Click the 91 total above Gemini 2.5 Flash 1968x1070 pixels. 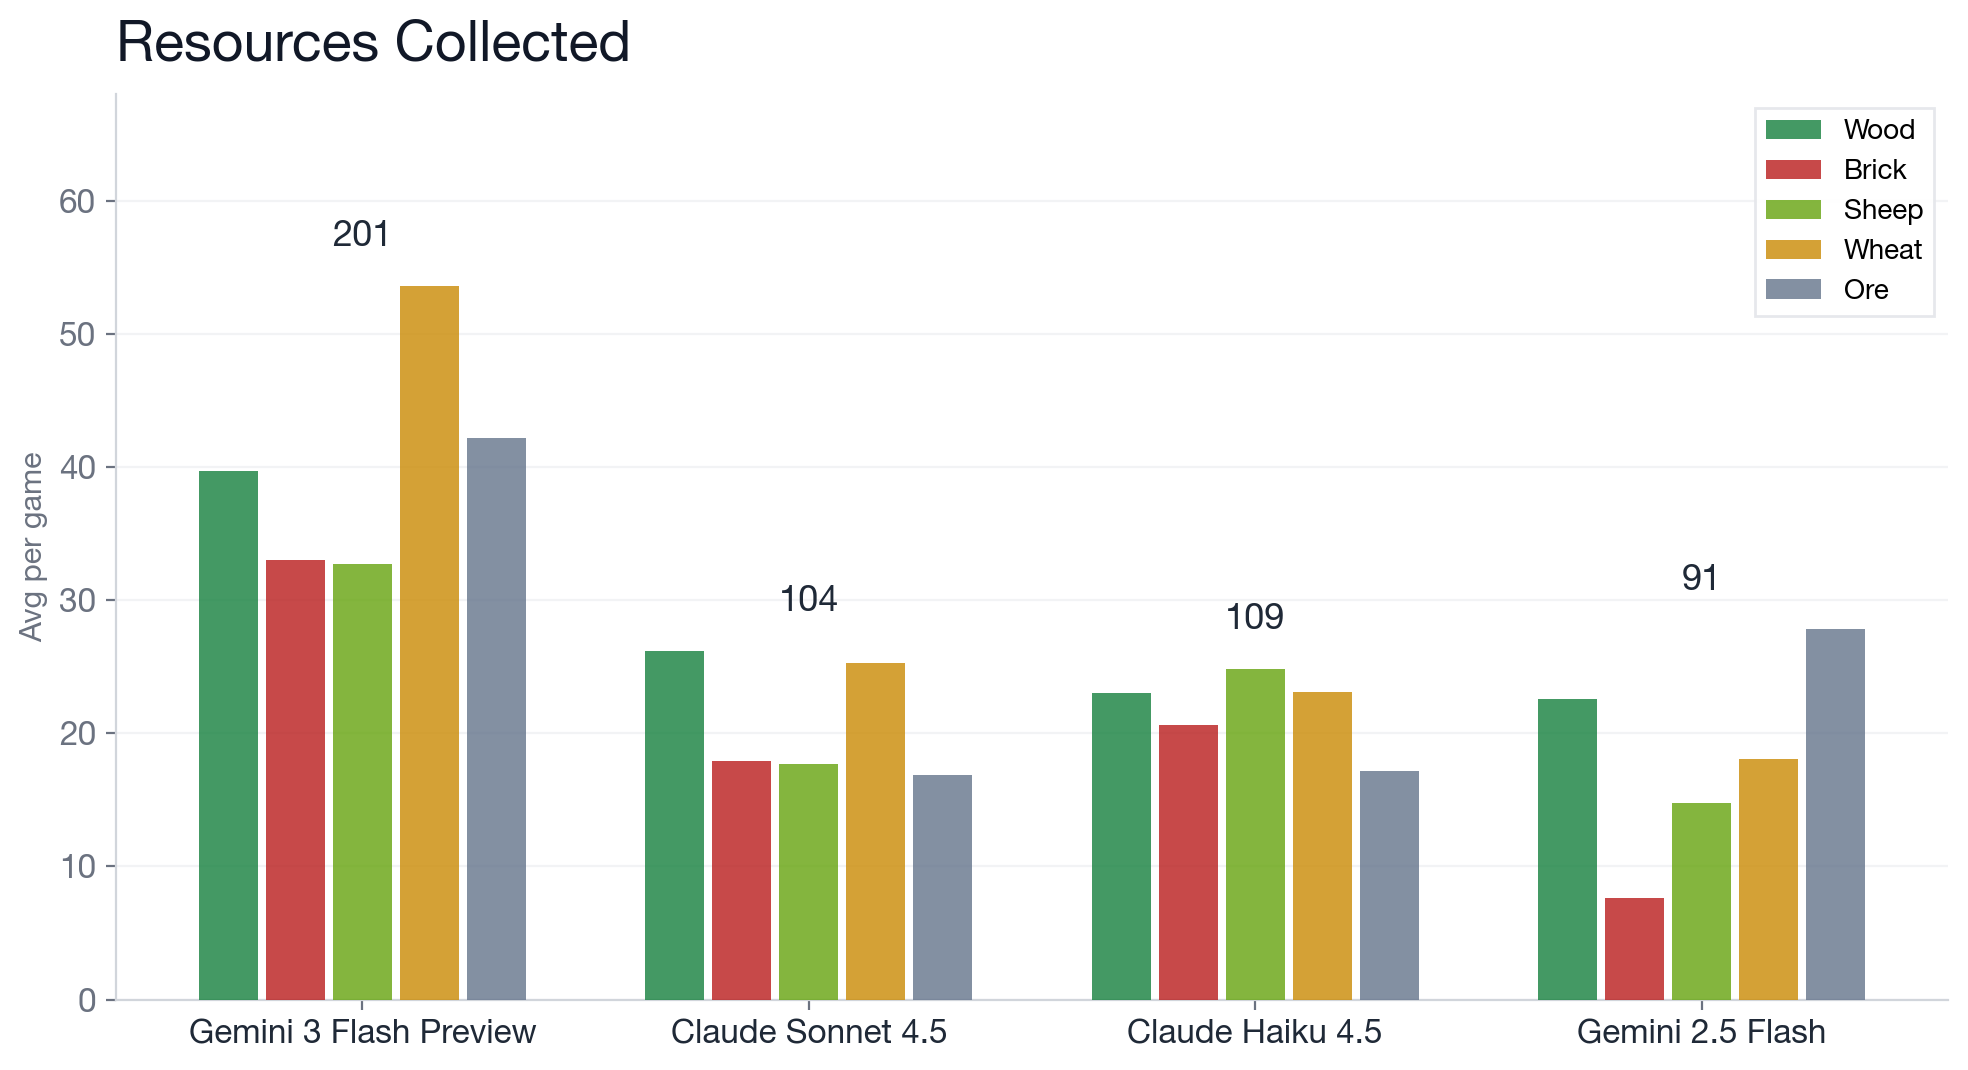coord(1700,578)
